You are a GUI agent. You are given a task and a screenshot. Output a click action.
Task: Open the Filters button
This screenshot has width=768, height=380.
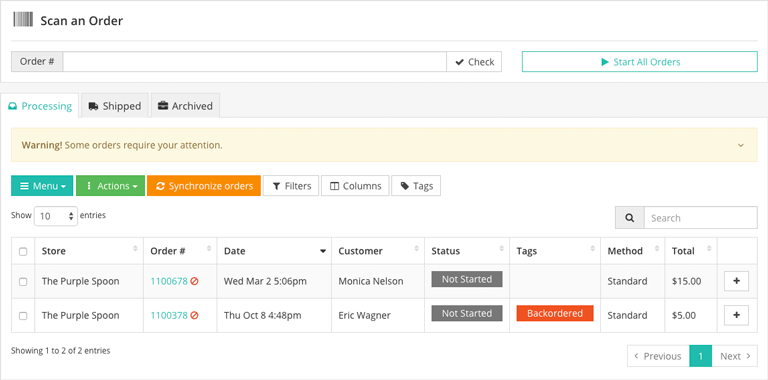coord(291,186)
